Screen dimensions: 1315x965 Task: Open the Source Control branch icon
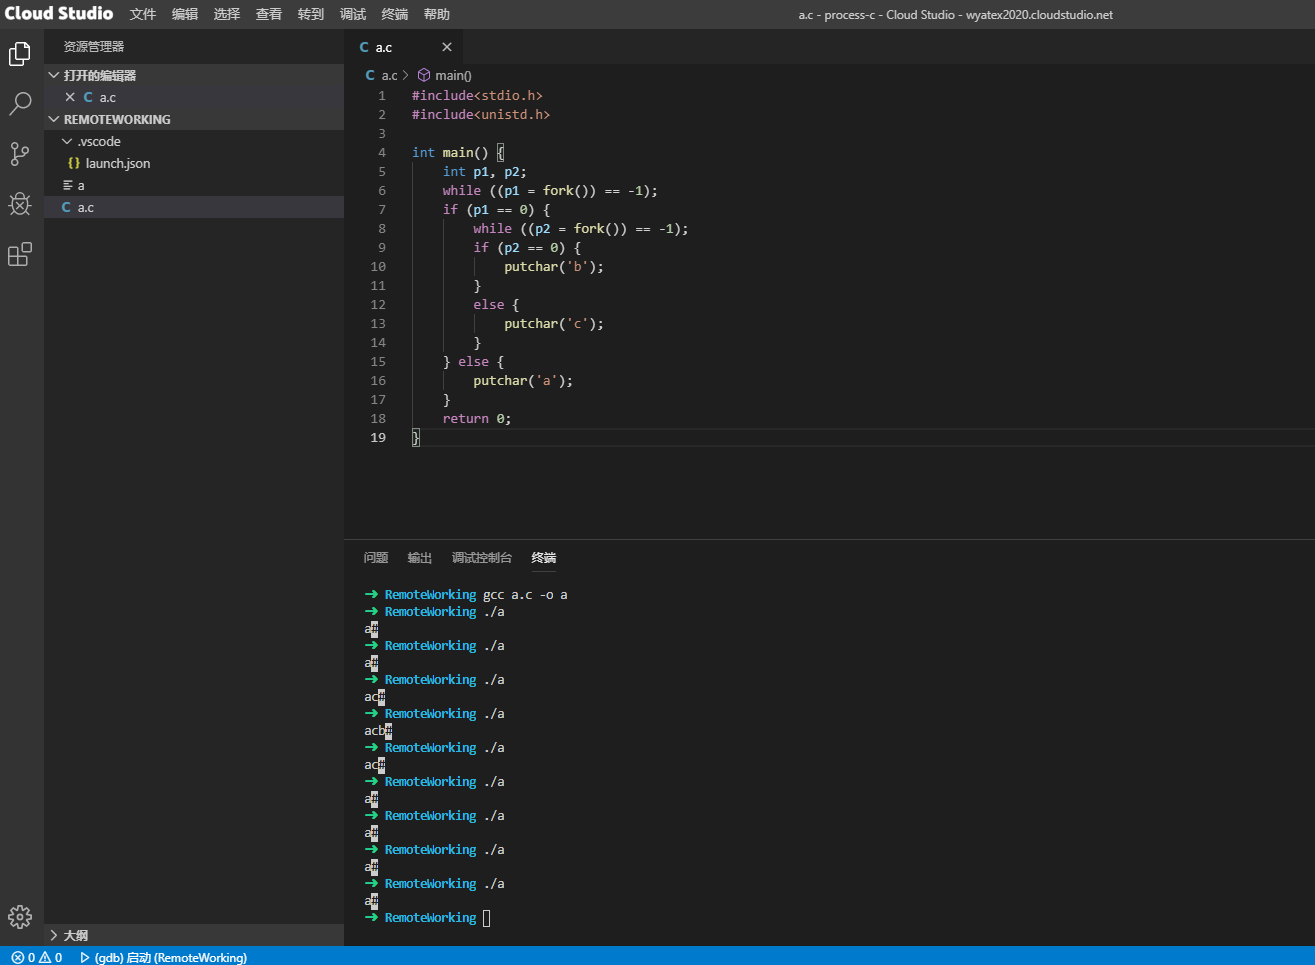click(x=20, y=154)
